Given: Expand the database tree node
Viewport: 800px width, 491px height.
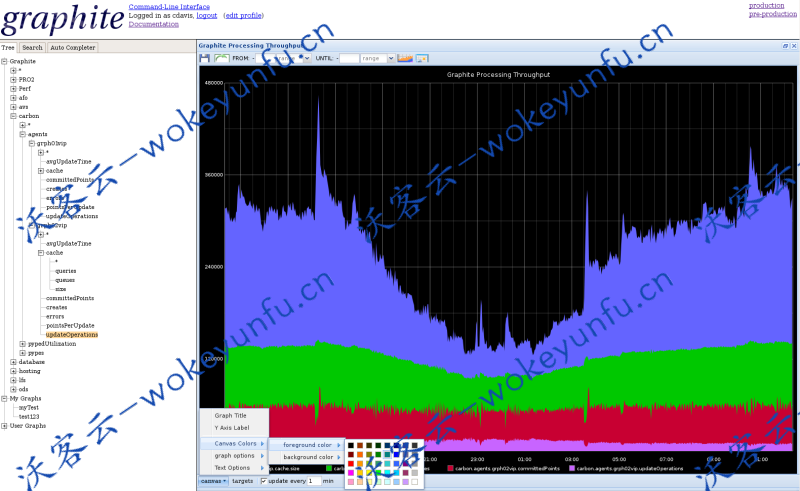Looking at the screenshot, I should point(14,362).
